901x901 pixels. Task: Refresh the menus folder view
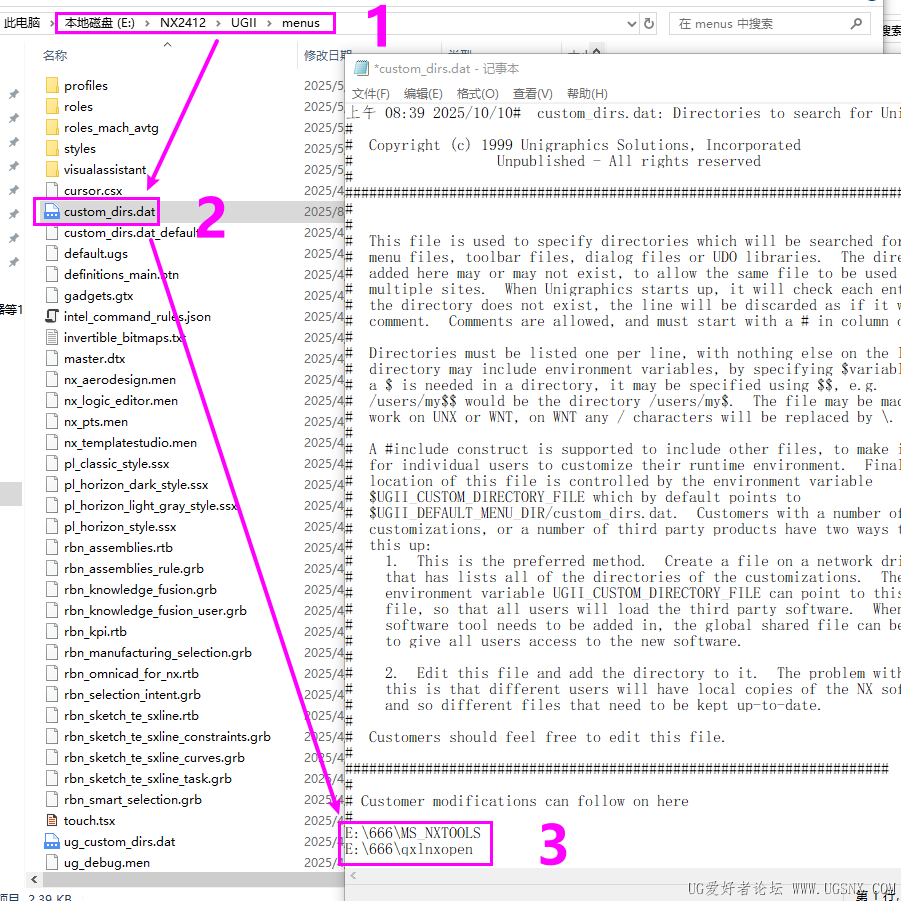[x=649, y=24]
